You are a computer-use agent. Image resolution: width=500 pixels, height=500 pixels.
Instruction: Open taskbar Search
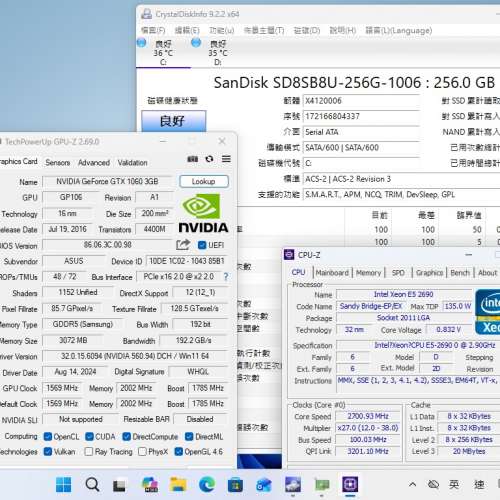(92, 485)
